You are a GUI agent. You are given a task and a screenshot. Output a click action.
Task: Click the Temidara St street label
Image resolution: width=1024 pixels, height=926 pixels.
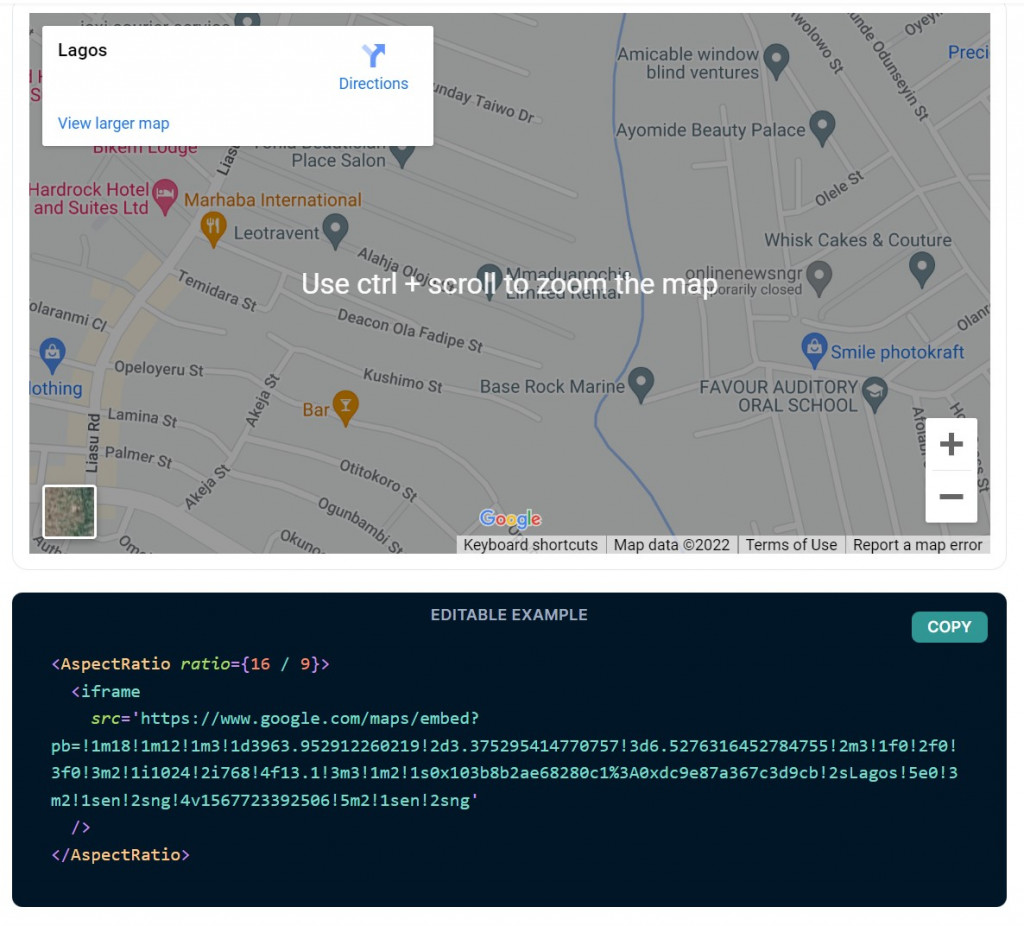pyautogui.click(x=217, y=290)
